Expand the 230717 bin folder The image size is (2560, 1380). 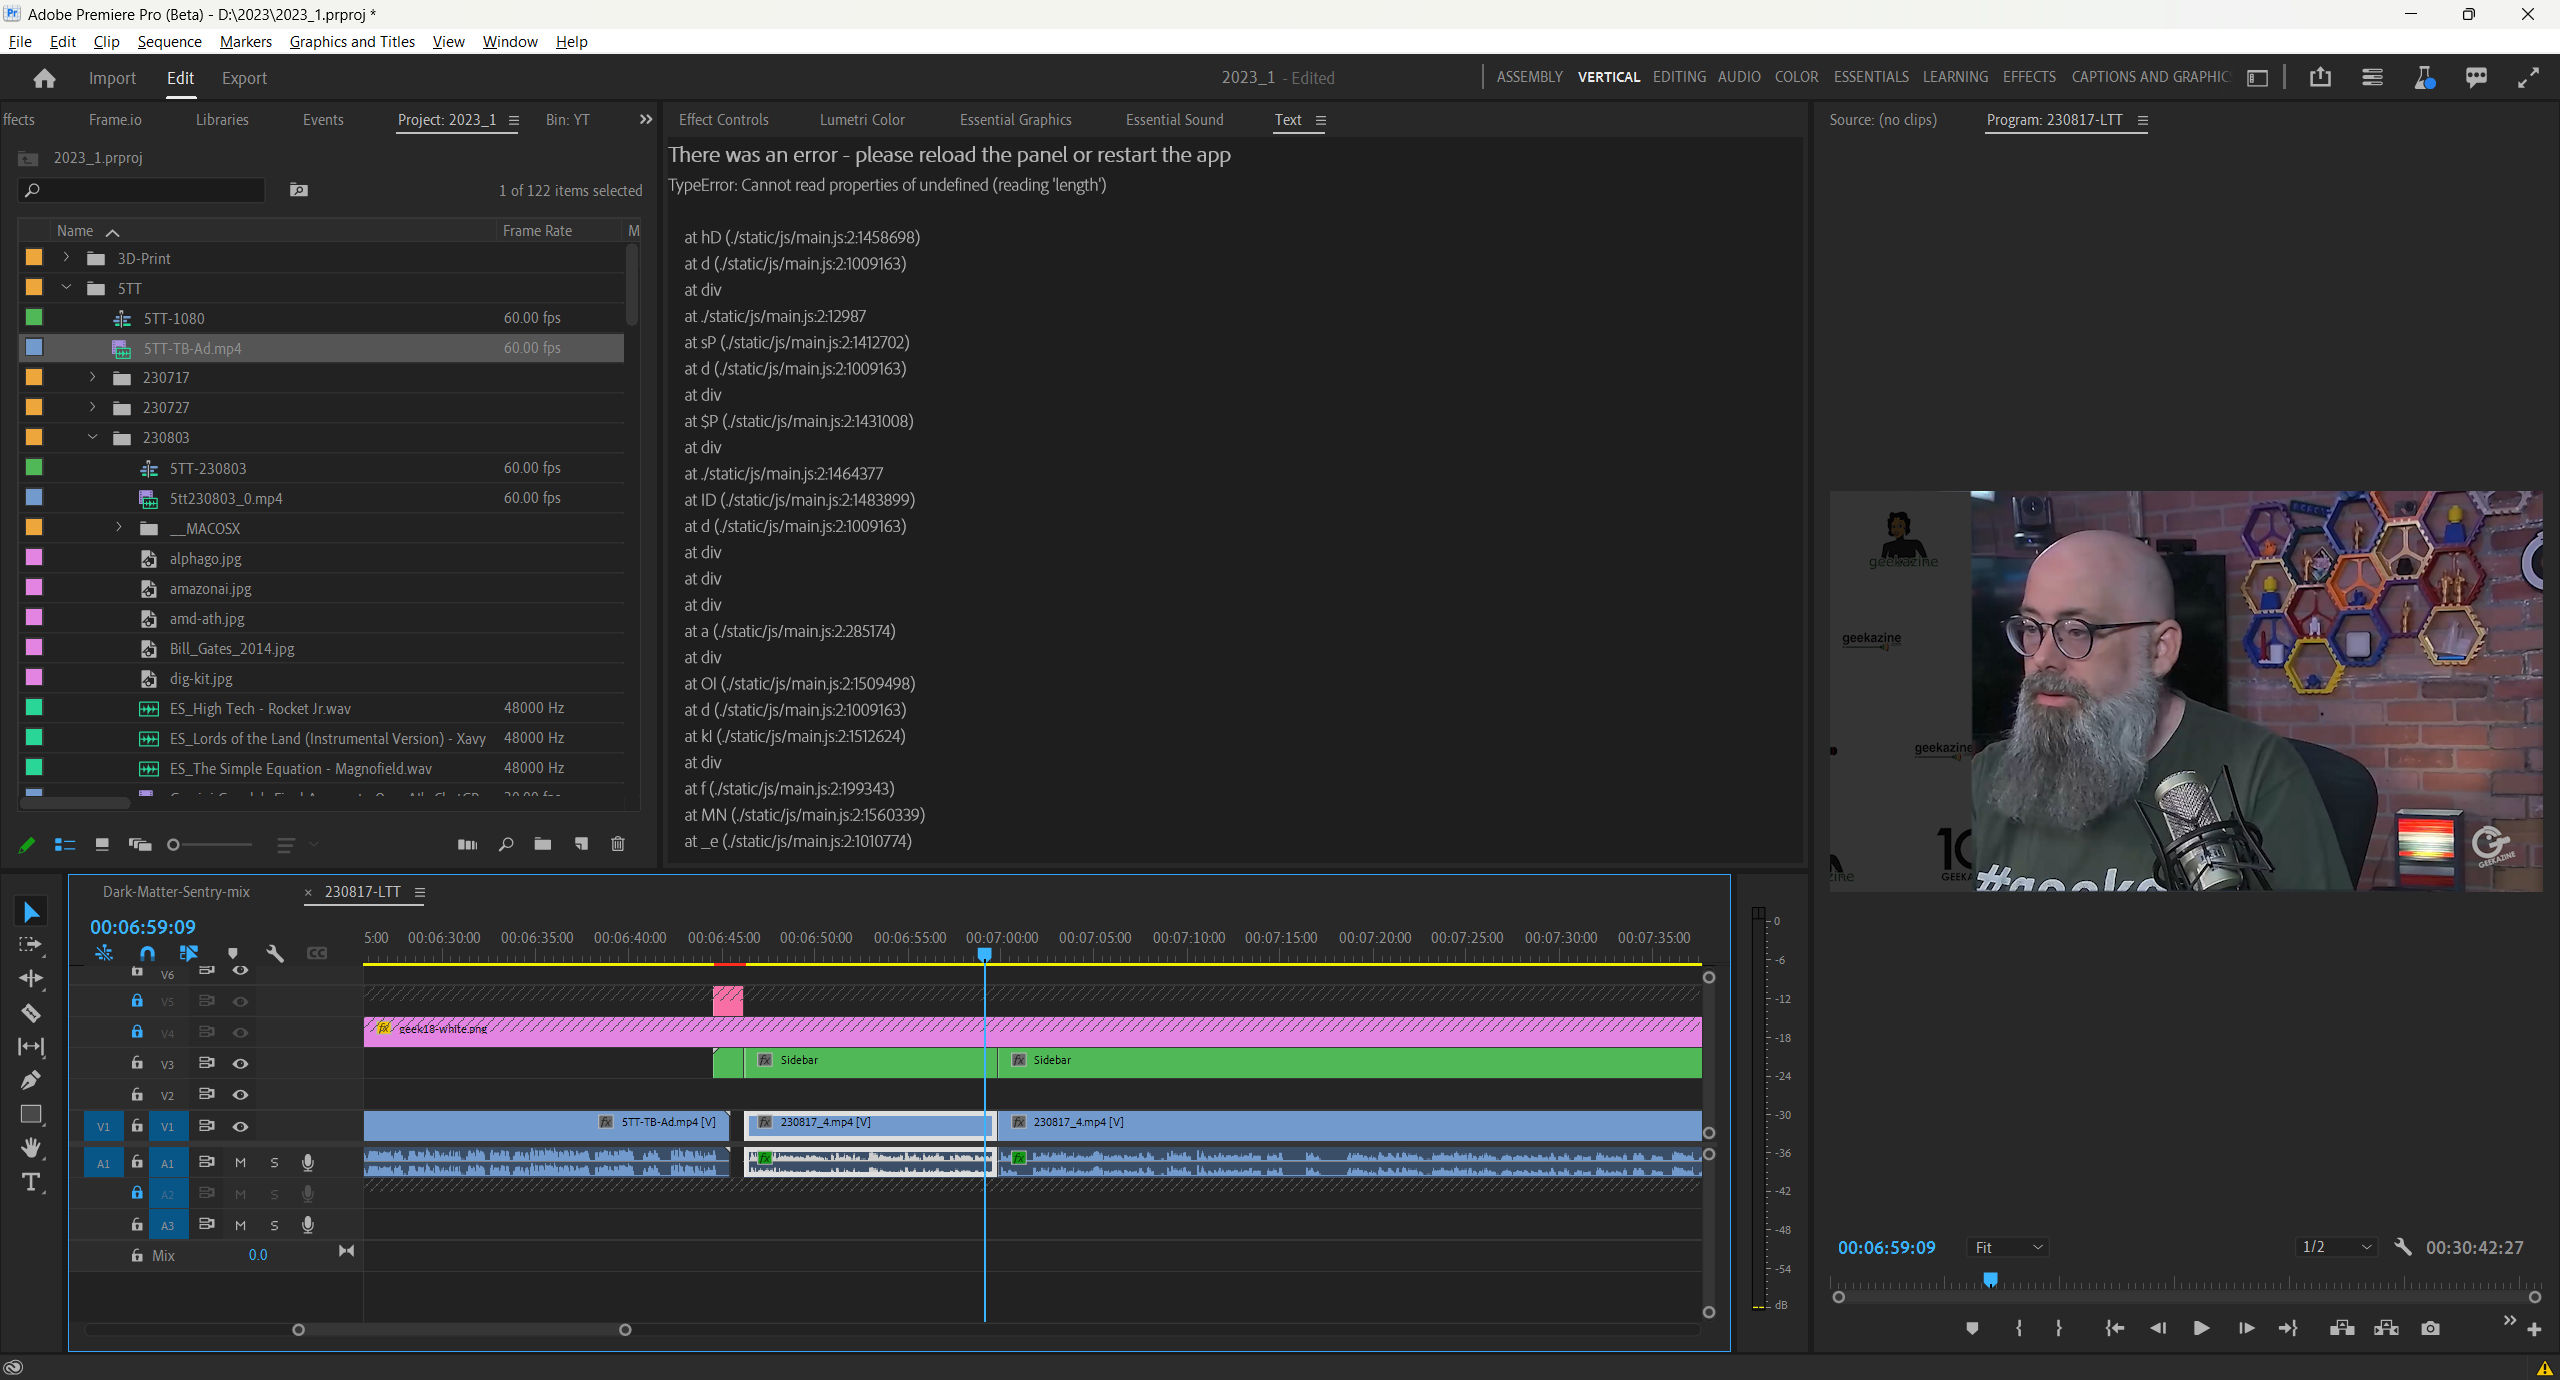pos(93,377)
